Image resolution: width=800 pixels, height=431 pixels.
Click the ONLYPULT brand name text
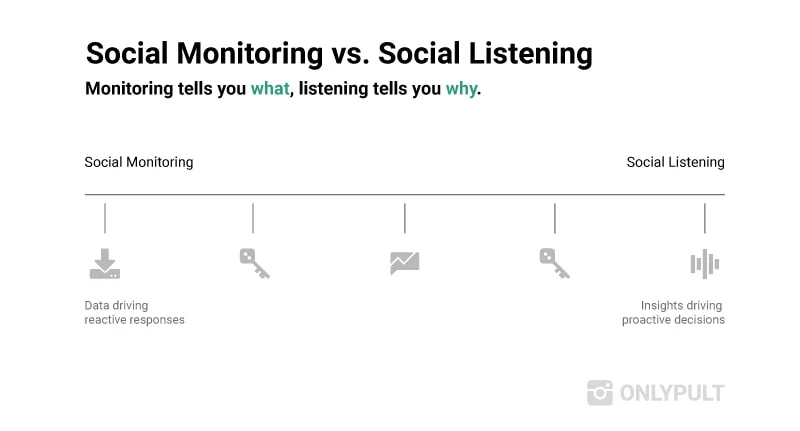tap(671, 393)
